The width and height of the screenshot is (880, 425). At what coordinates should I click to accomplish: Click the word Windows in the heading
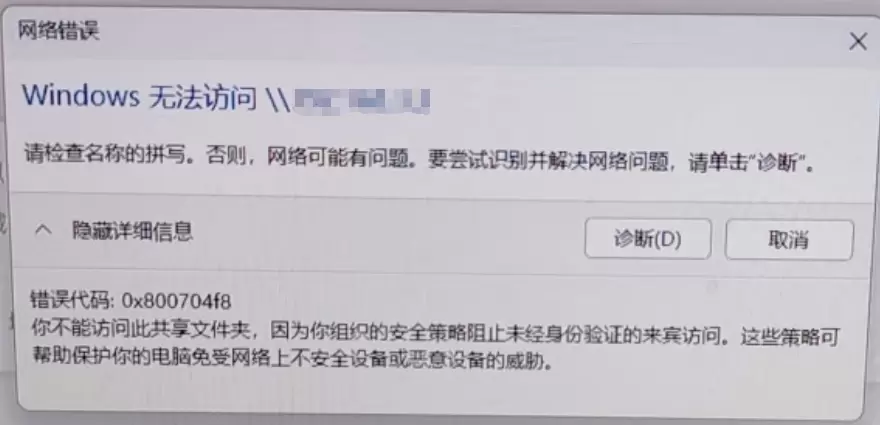pyautogui.click(x=81, y=97)
